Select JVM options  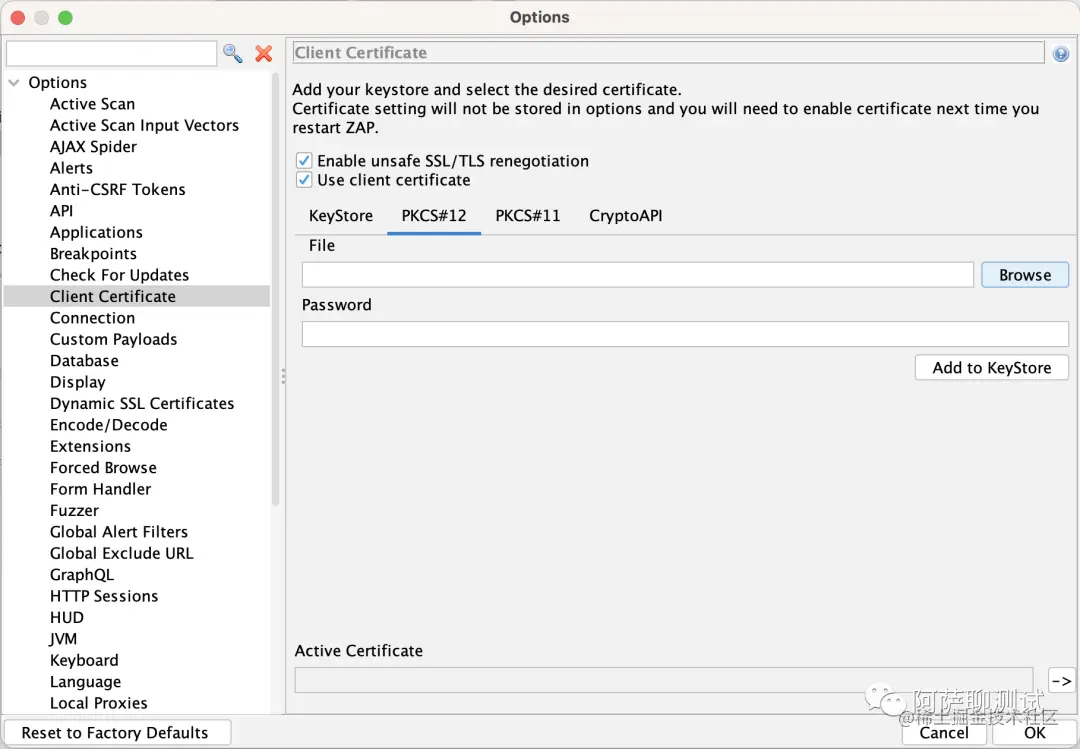(63, 638)
